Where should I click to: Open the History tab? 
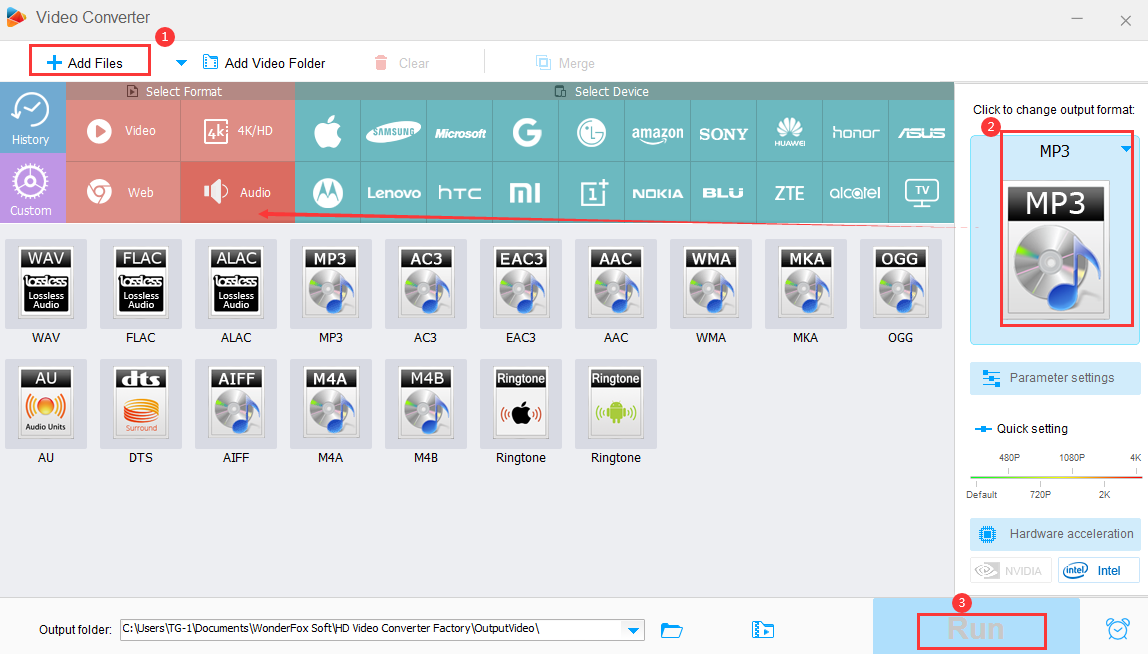click(31, 118)
